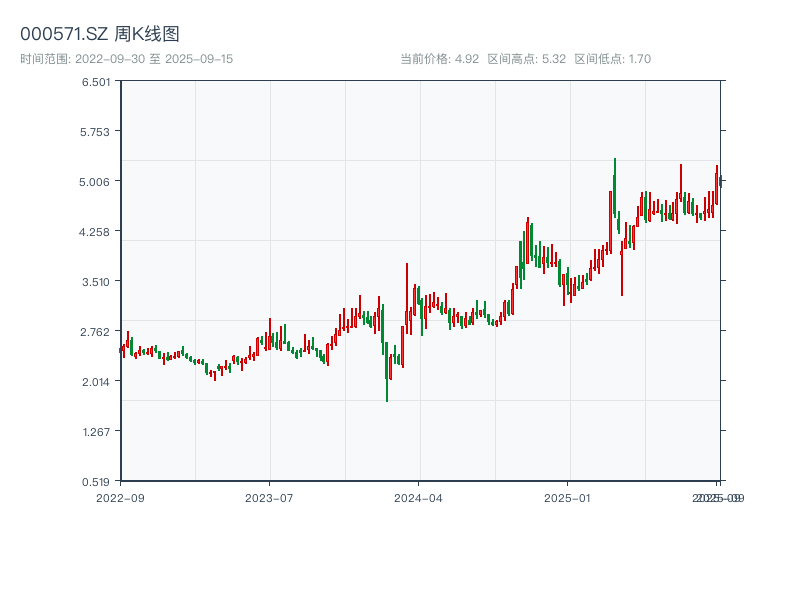Image resolution: width=800 pixels, height=600 pixels.
Task: Click the 2022-09 x-axis date label
Action: click(120, 497)
